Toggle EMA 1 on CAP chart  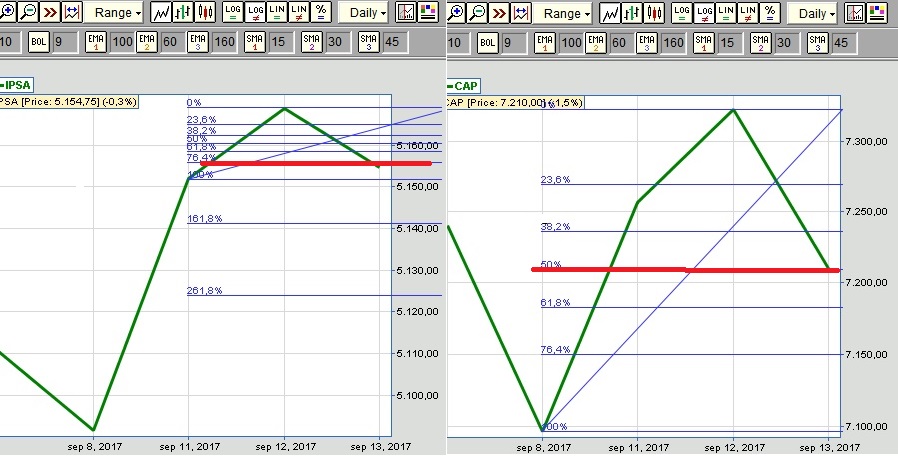coord(545,43)
